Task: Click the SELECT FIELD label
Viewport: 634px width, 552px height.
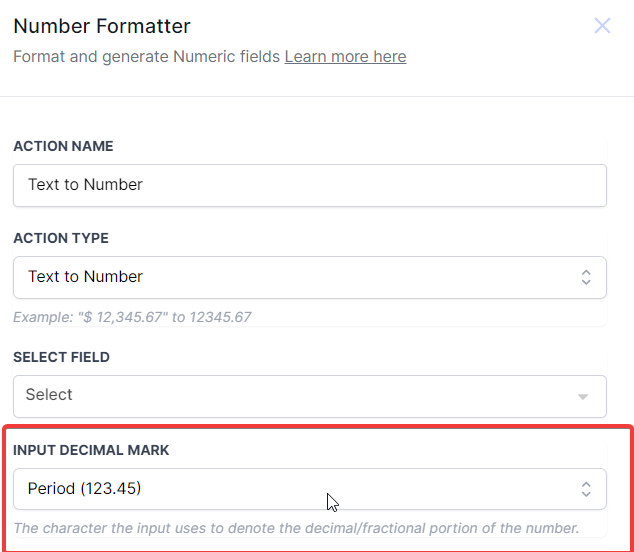Action: point(61,357)
